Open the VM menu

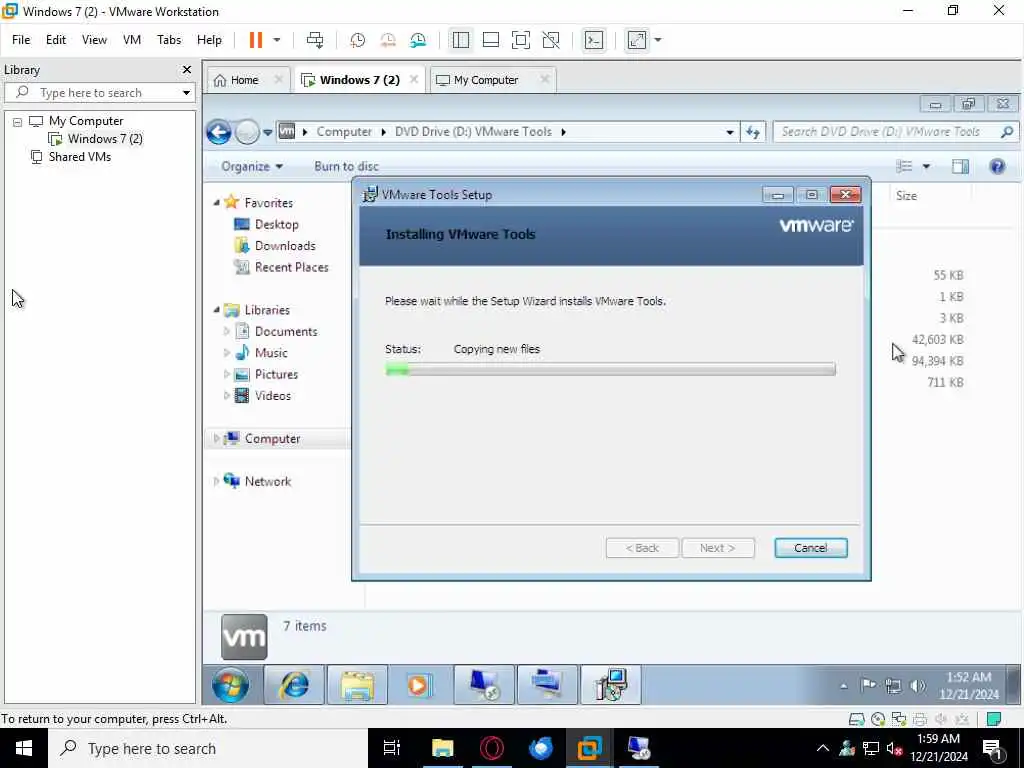(x=132, y=40)
